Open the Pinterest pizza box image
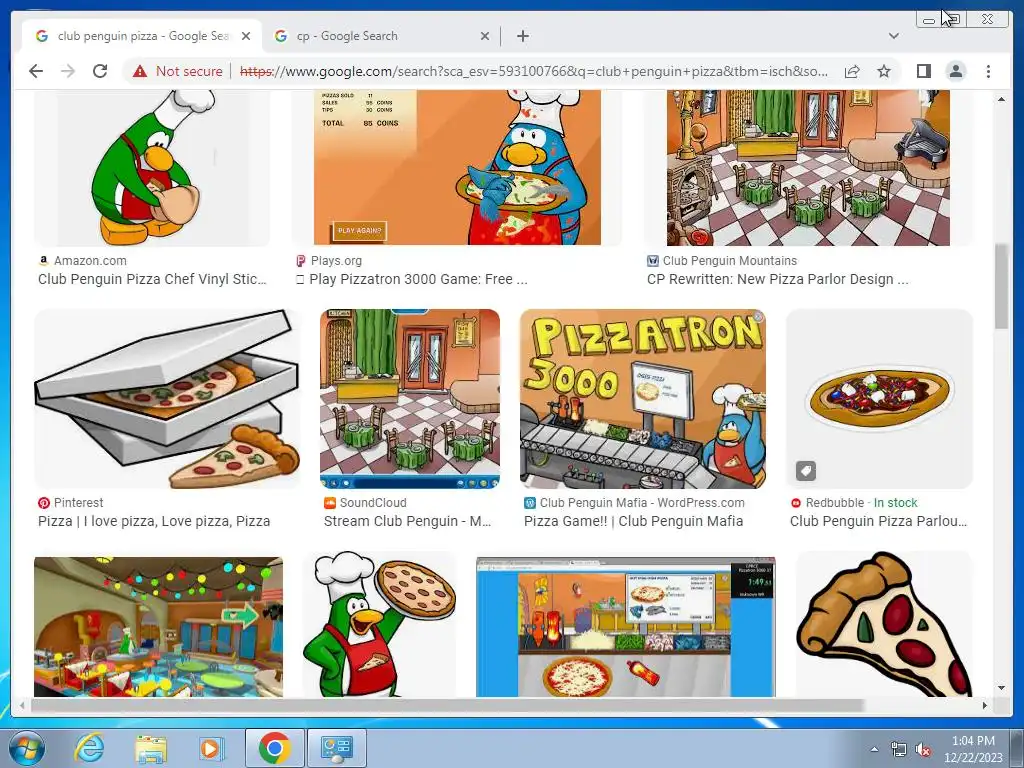The image size is (1024, 768). [x=167, y=399]
